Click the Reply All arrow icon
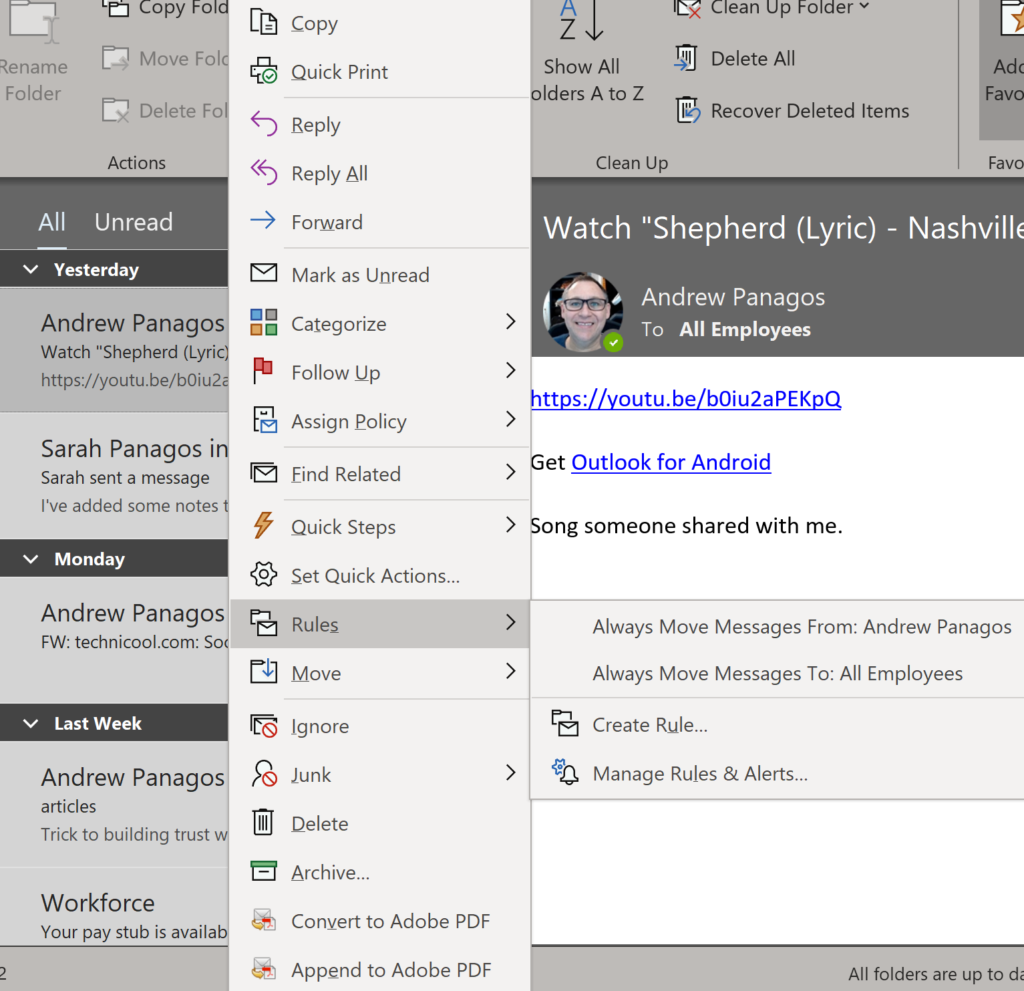 coord(264,173)
